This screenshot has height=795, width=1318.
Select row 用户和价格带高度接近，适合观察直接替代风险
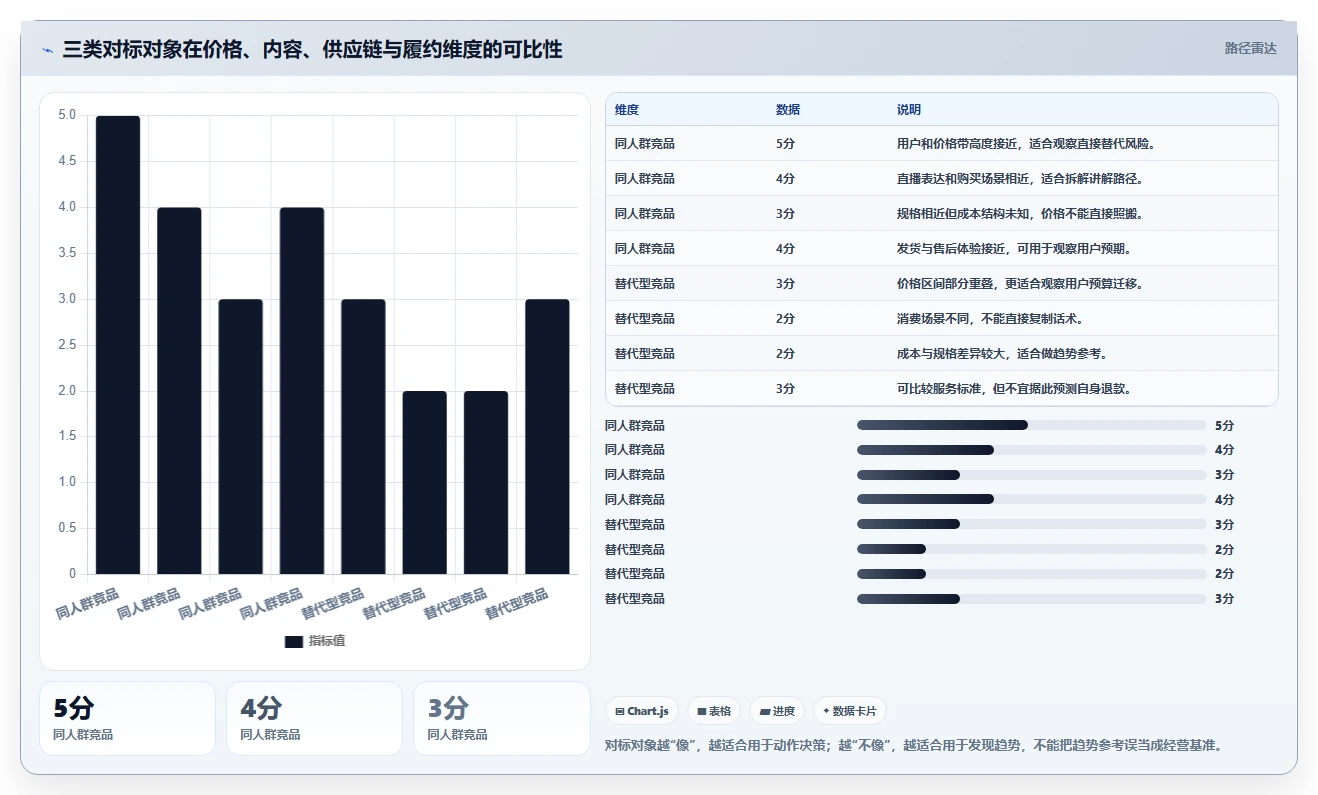(942, 143)
